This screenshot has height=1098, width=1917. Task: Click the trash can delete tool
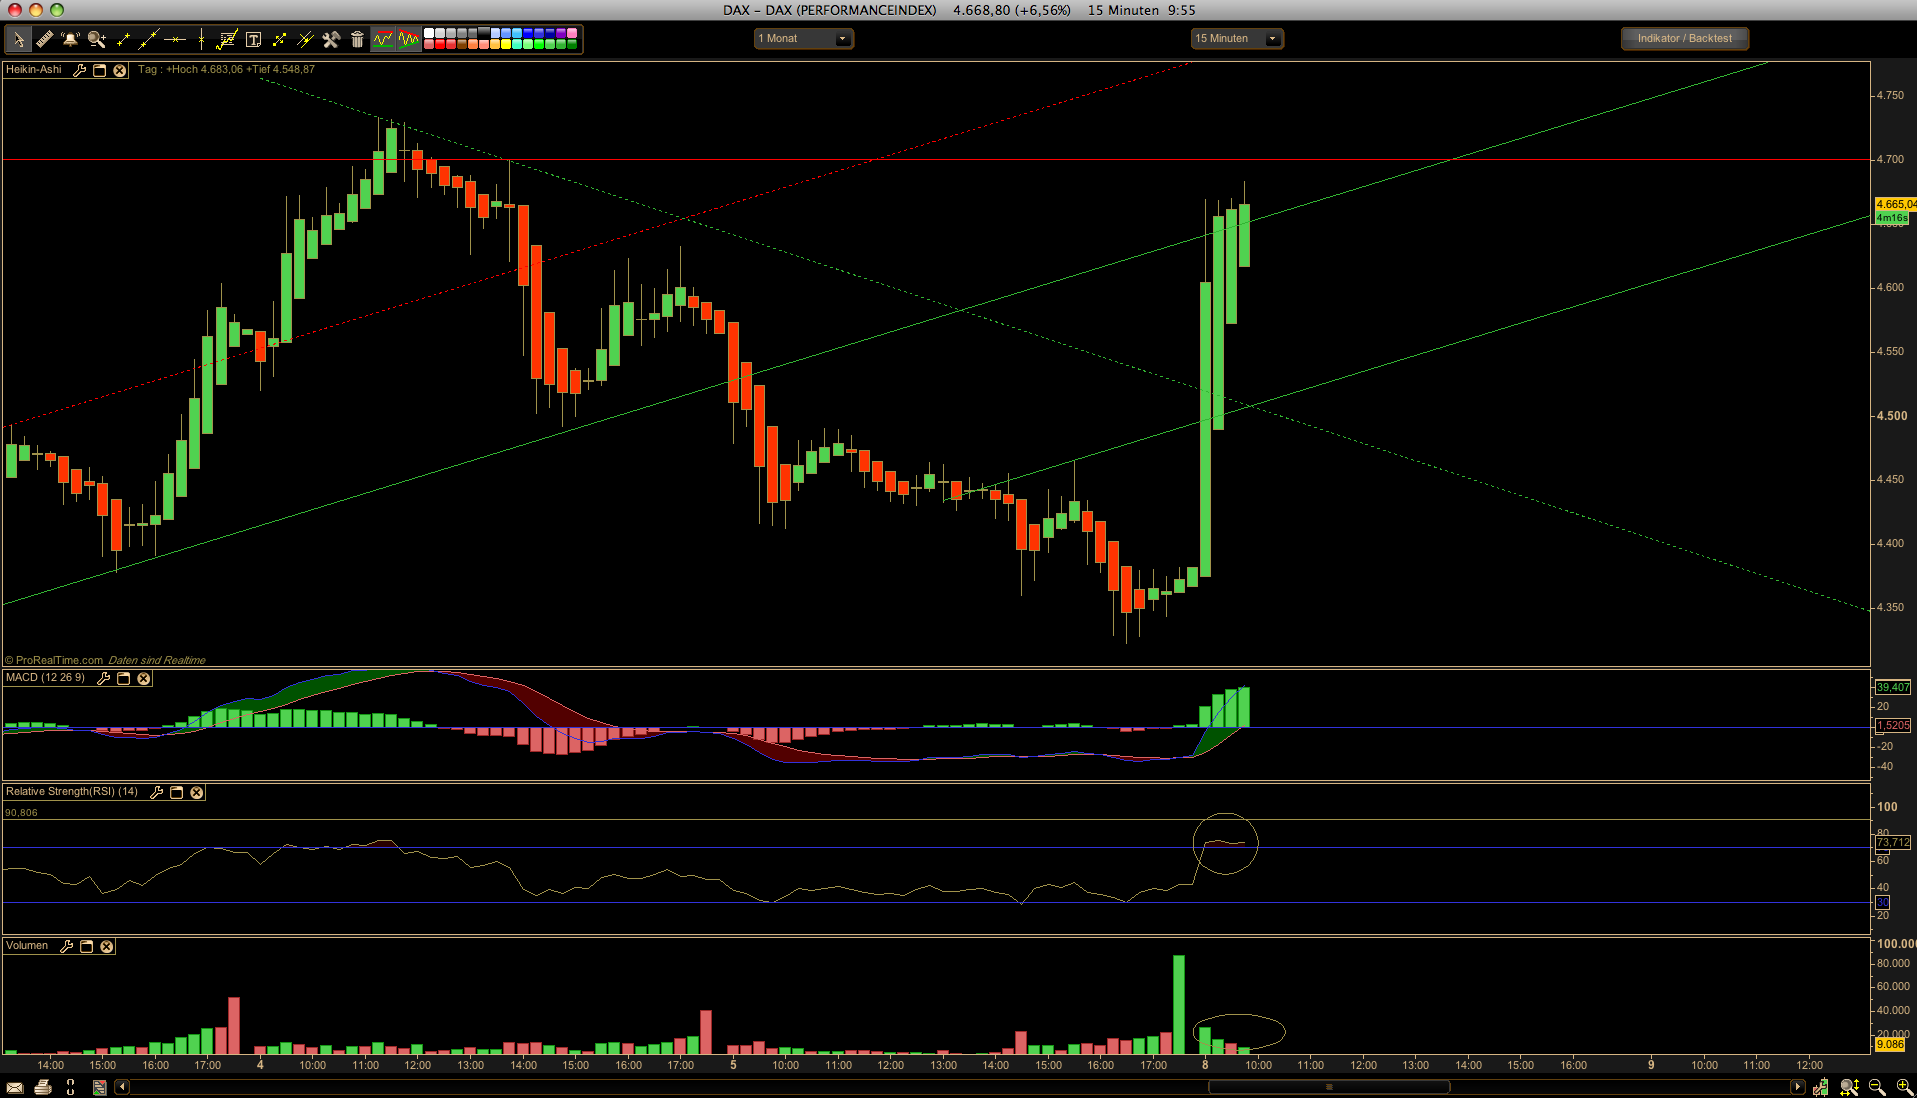[x=357, y=39]
